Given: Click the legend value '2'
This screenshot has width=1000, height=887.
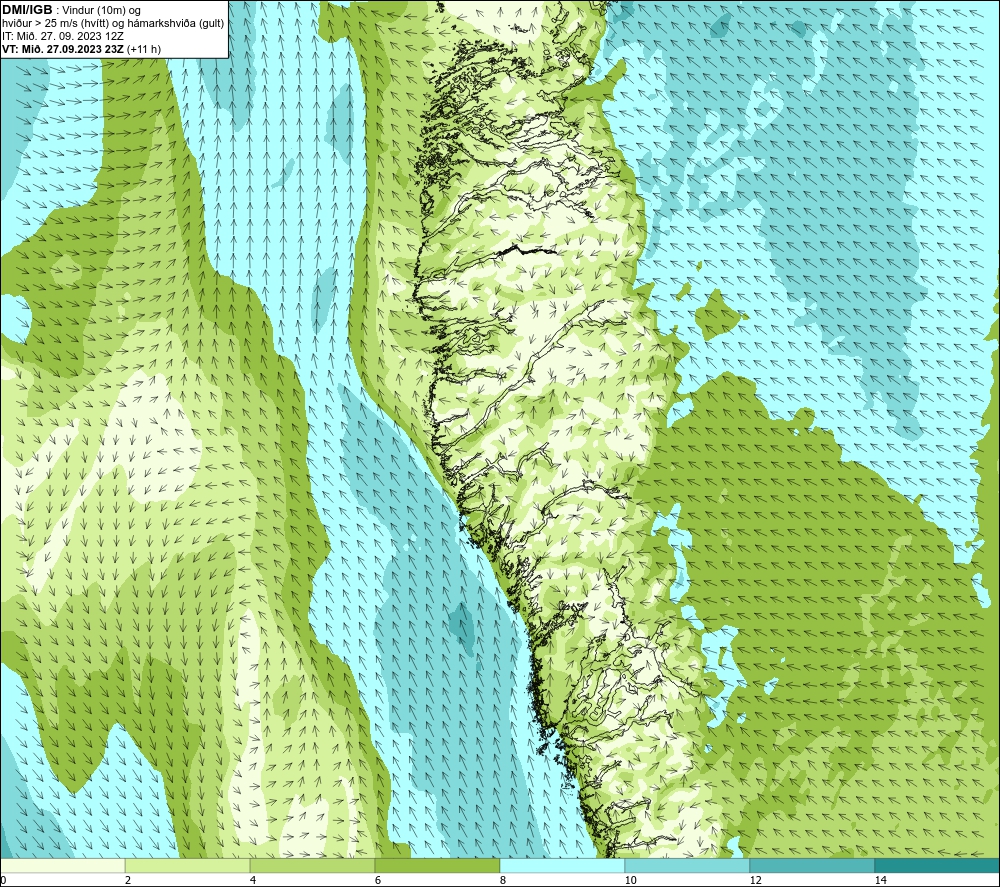Looking at the screenshot, I should click(x=128, y=880).
